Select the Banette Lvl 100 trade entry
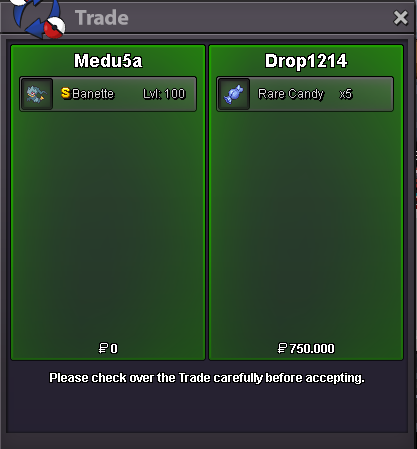Screen dimensions: 417x449 [108, 94]
